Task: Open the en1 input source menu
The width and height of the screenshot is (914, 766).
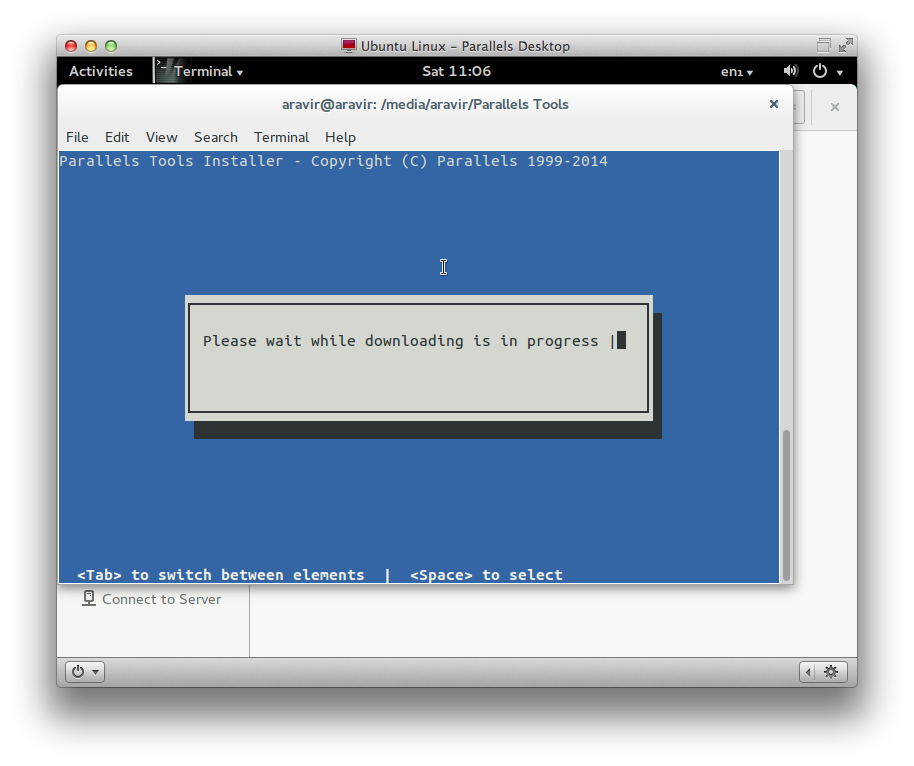Action: point(737,72)
